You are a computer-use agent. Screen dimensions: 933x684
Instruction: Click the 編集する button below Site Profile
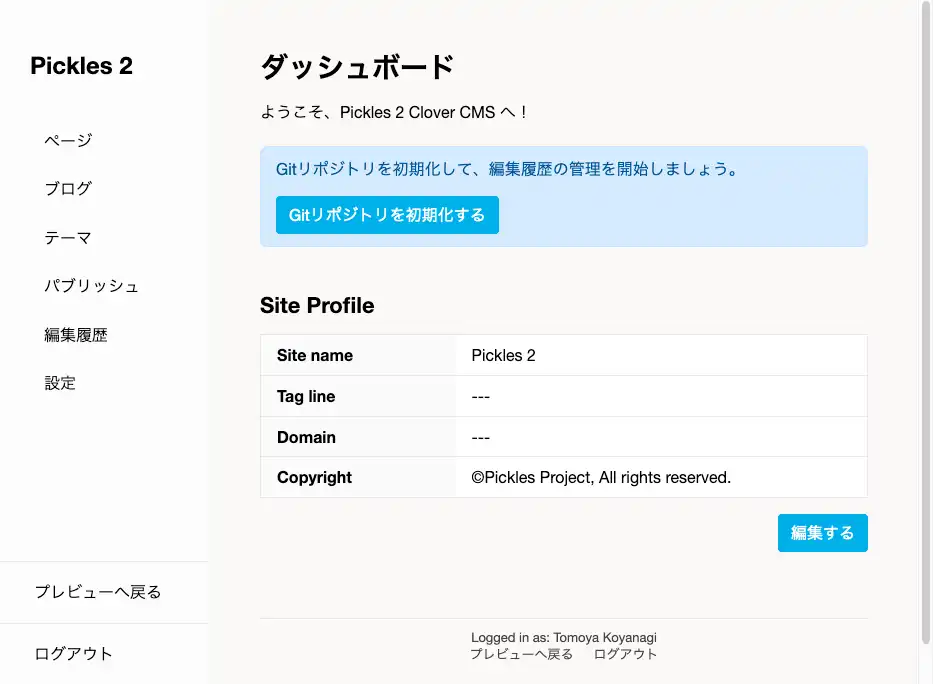coord(822,533)
